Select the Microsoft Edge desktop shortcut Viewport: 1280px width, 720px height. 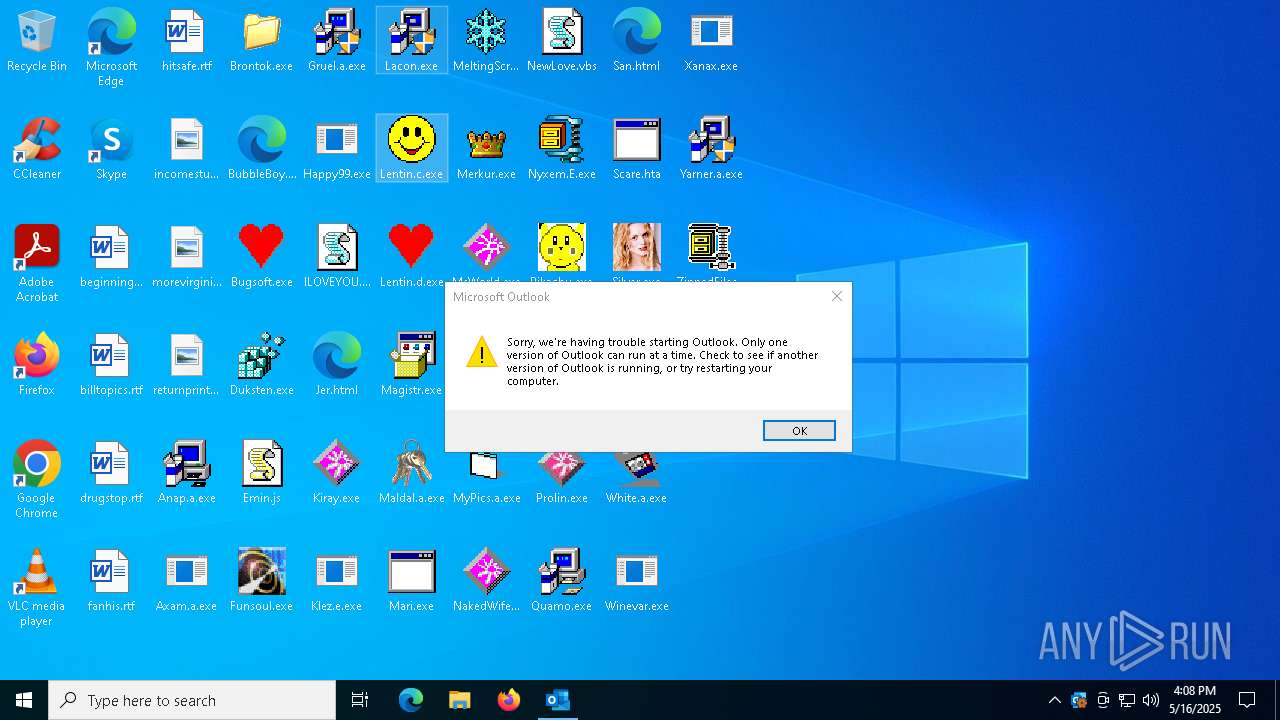[111, 48]
